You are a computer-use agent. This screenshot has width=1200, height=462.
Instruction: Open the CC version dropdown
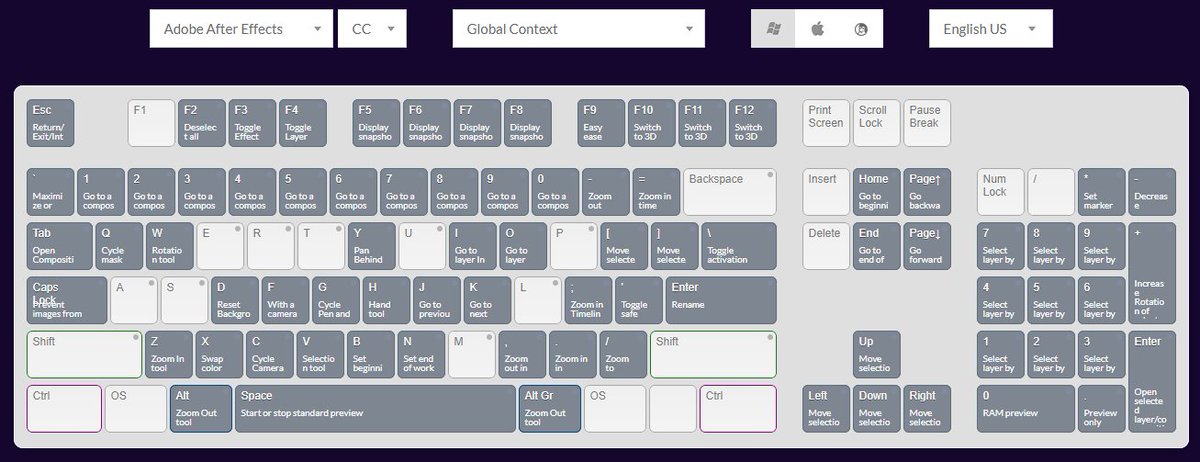point(372,29)
